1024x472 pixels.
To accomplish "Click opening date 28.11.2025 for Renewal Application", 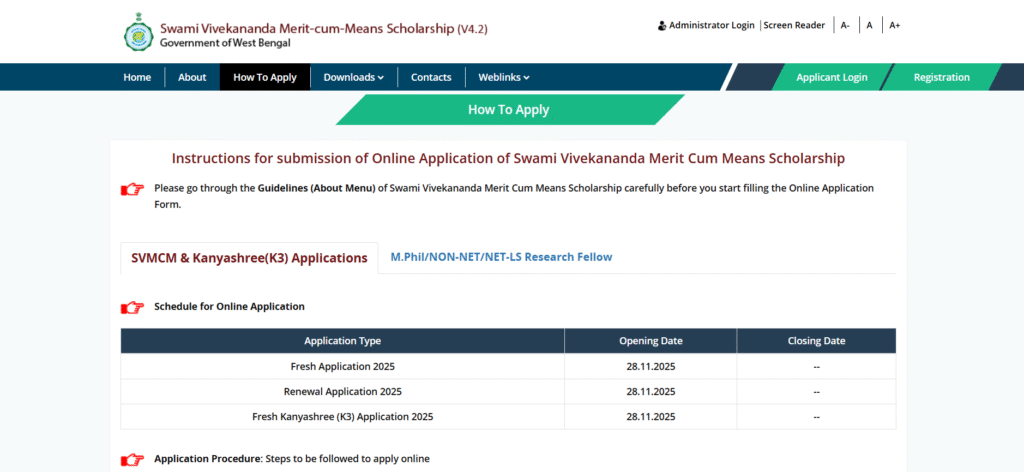I will point(650,392).
